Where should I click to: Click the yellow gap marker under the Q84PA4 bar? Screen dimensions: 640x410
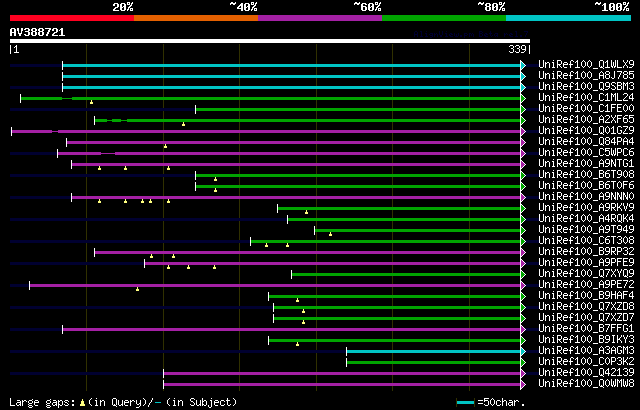(x=165, y=146)
